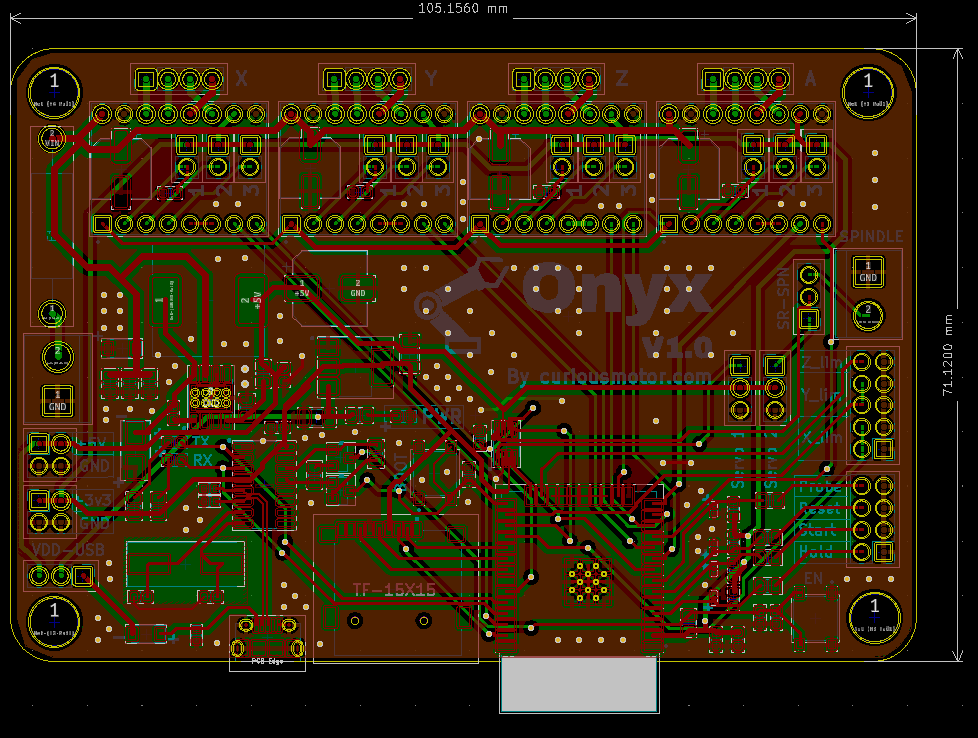Click the Y axis driver header label
The image size is (978, 738).
coord(430,79)
